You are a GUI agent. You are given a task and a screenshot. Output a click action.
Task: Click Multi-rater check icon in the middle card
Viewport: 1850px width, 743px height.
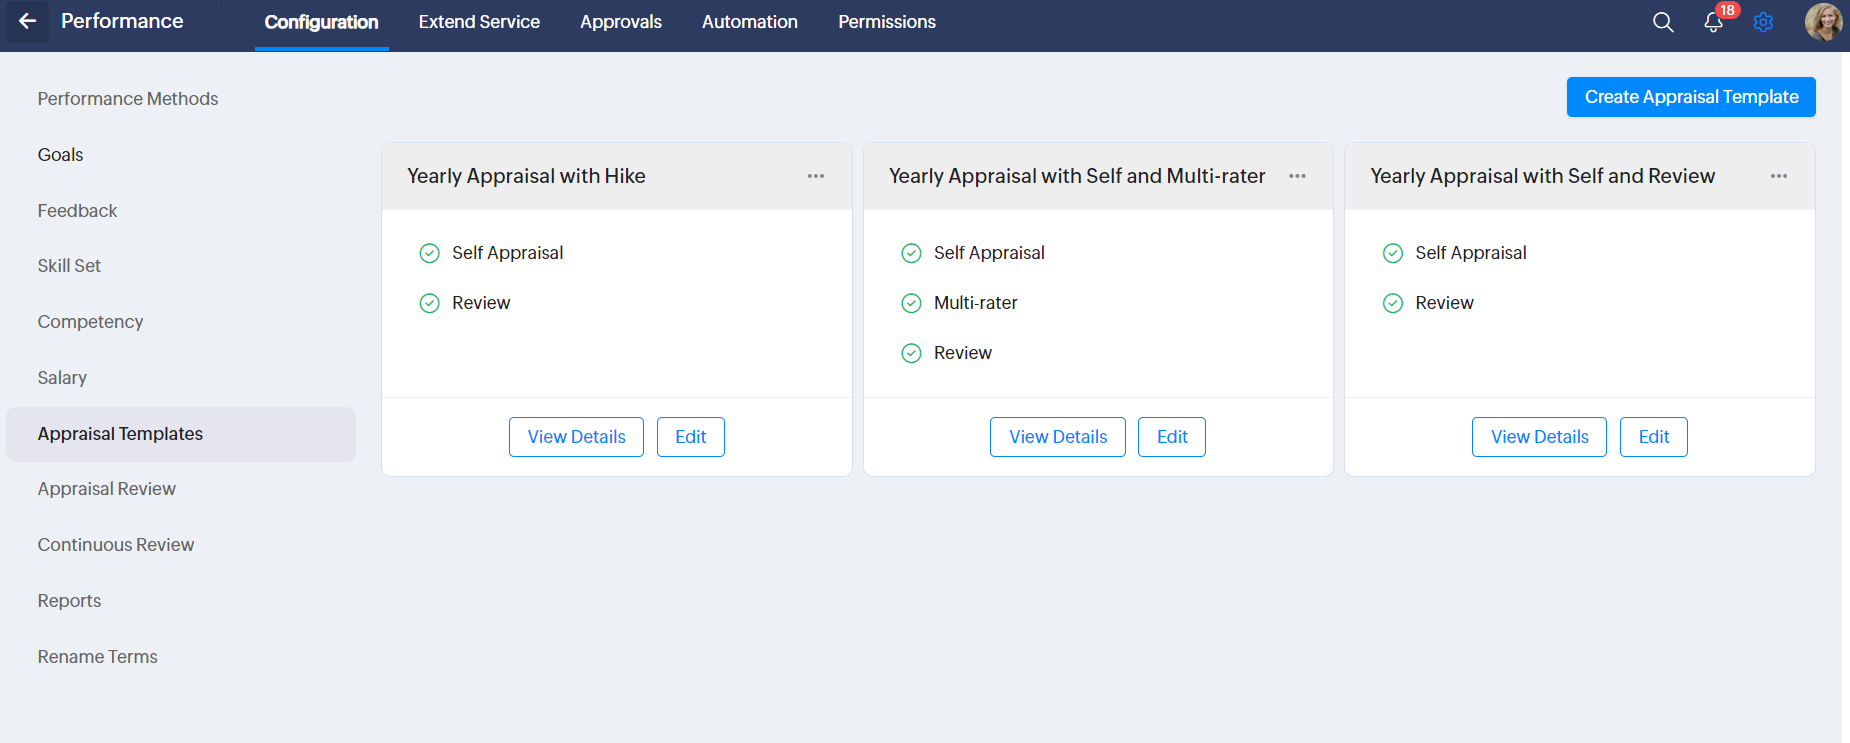911,303
